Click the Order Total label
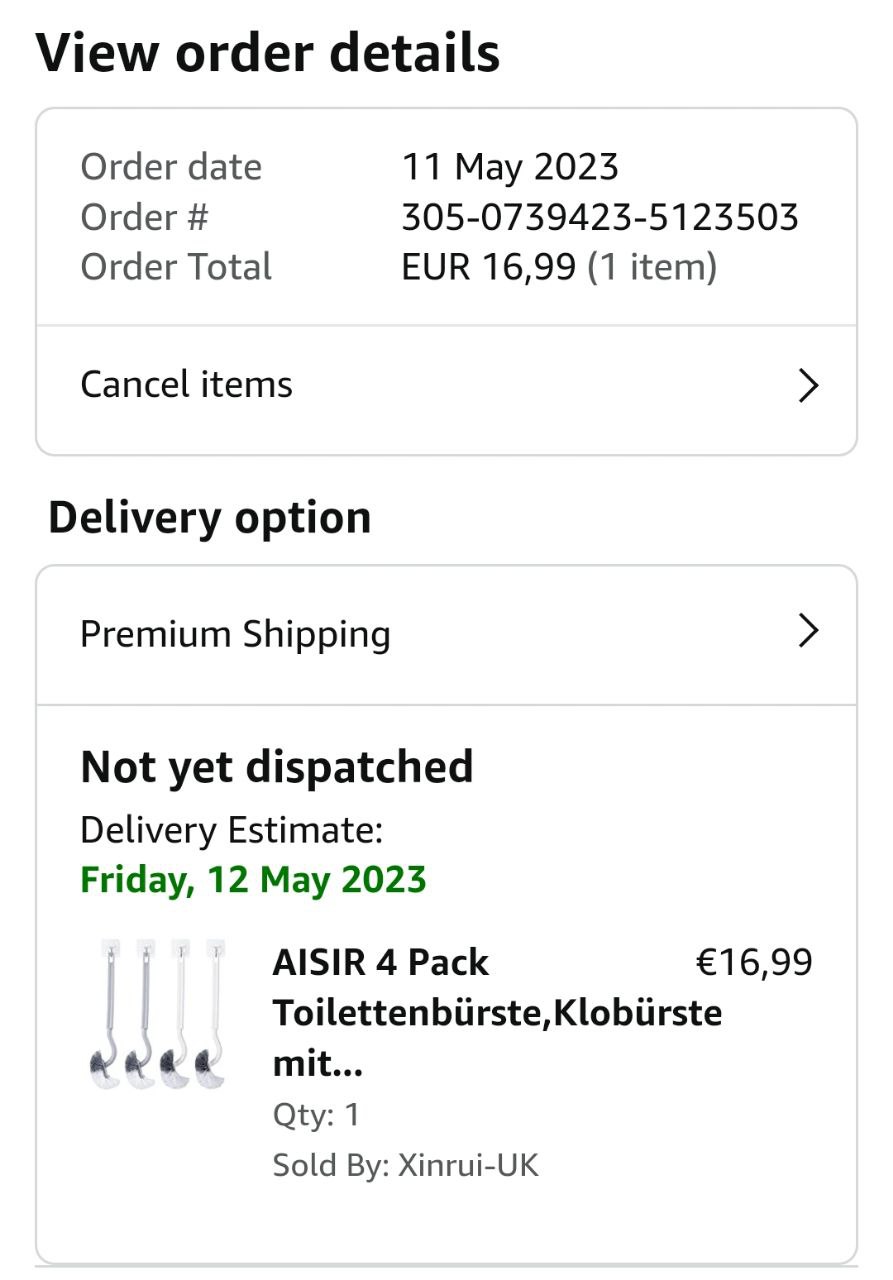Screen dimensions: 893x1280 point(176,267)
